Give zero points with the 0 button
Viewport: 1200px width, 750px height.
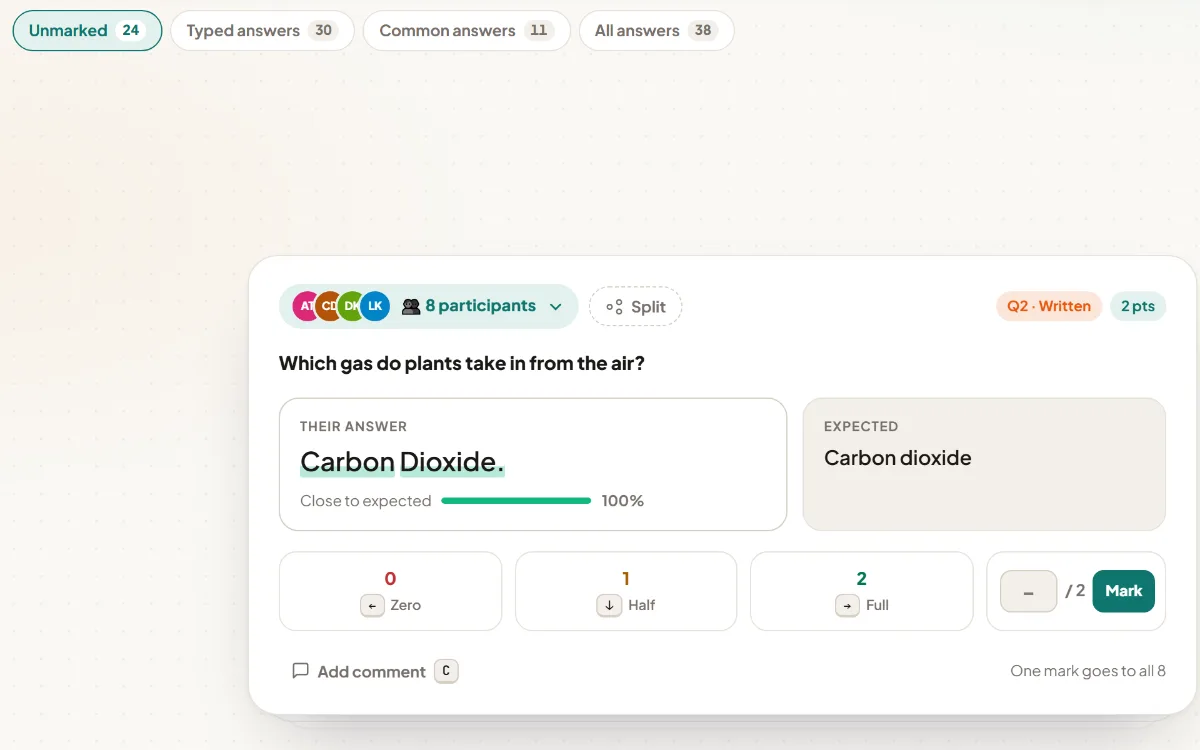(x=390, y=591)
